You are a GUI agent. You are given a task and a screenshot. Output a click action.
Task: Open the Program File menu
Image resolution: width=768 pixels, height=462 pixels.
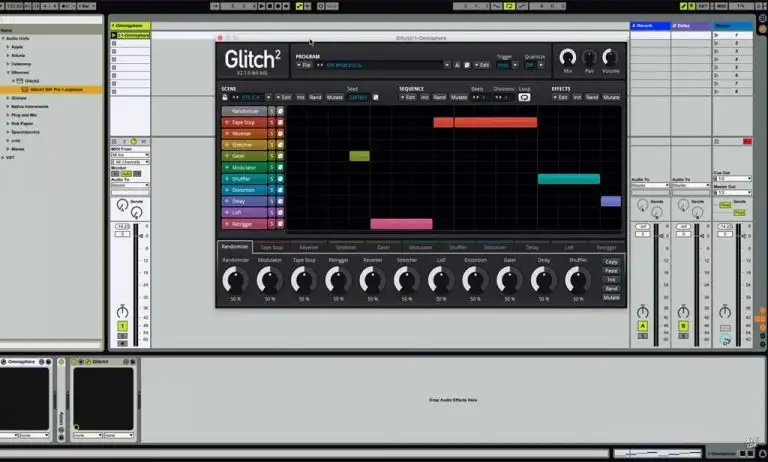click(304, 65)
